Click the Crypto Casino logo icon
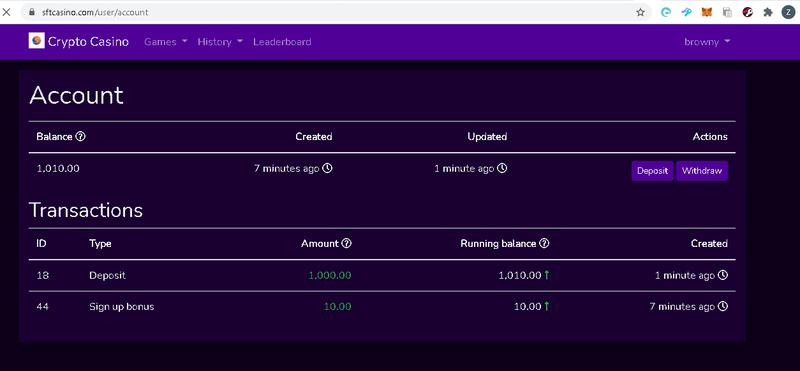Image resolution: width=800 pixels, height=371 pixels. click(x=37, y=41)
